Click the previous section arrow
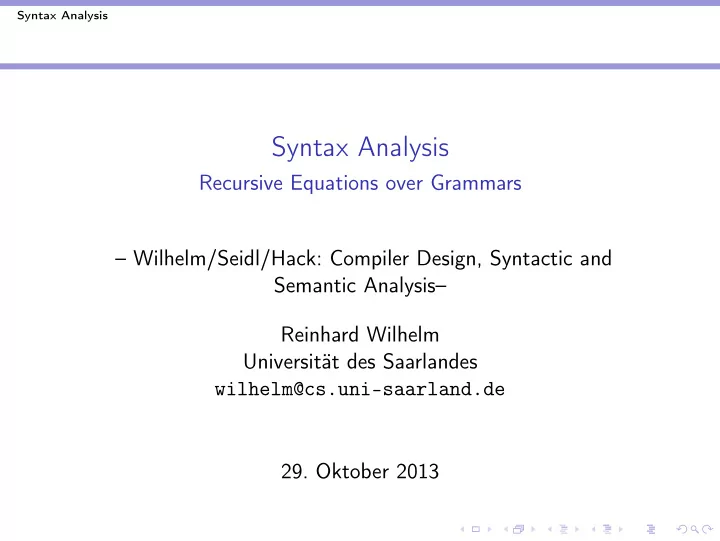Viewport: 720px width, 541px height. (594, 530)
